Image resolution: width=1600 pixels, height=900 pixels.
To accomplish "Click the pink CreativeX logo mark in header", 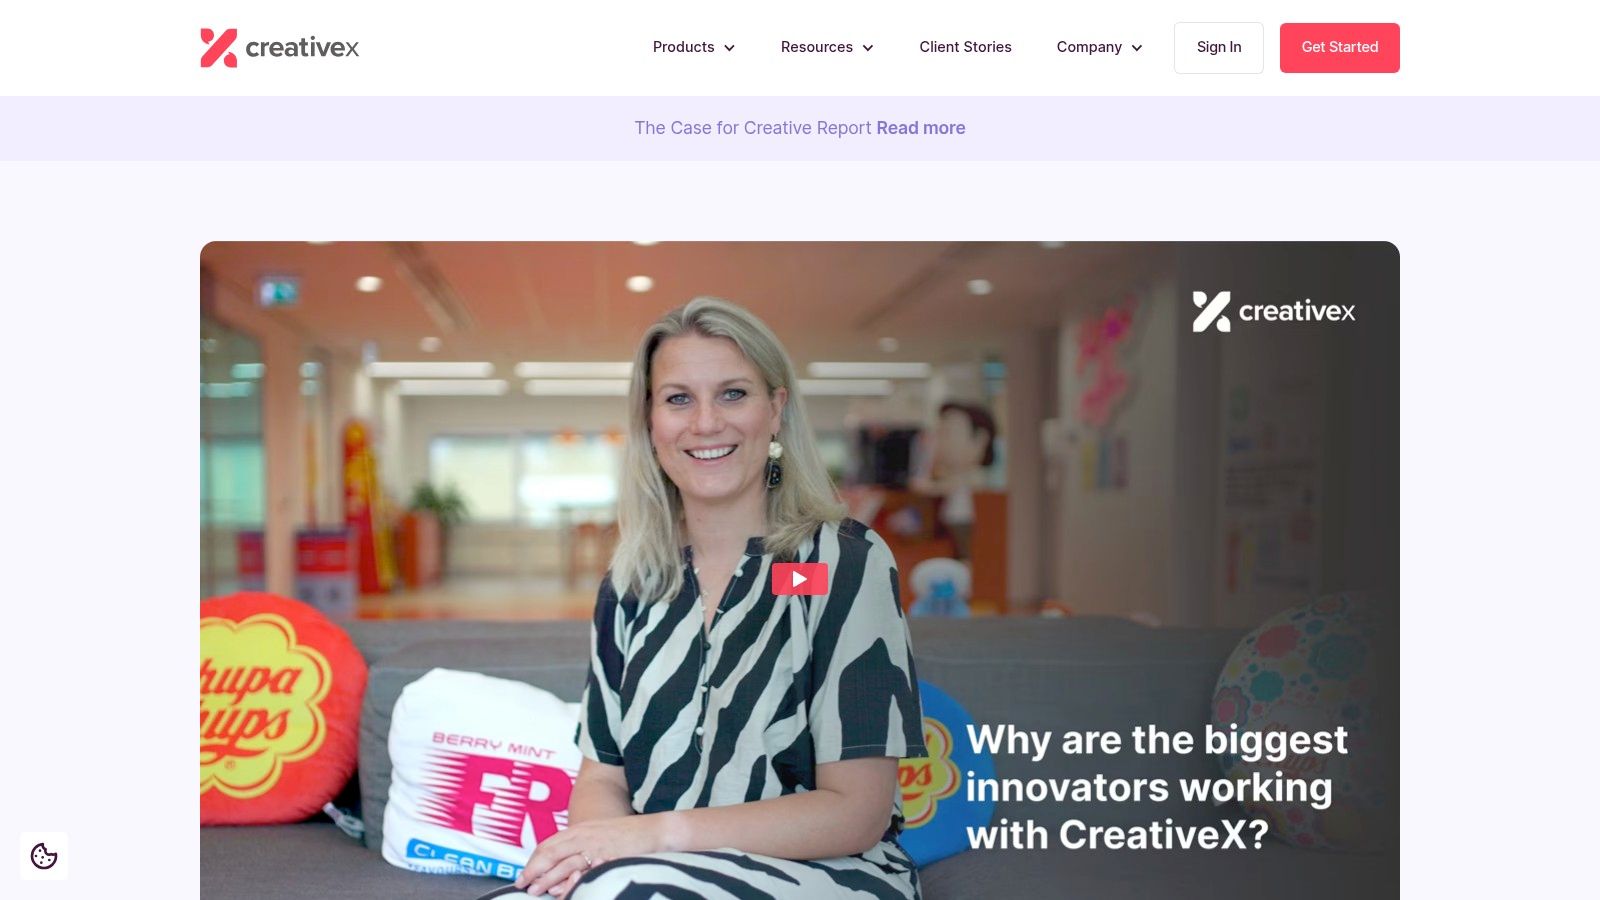I will click(x=219, y=48).
